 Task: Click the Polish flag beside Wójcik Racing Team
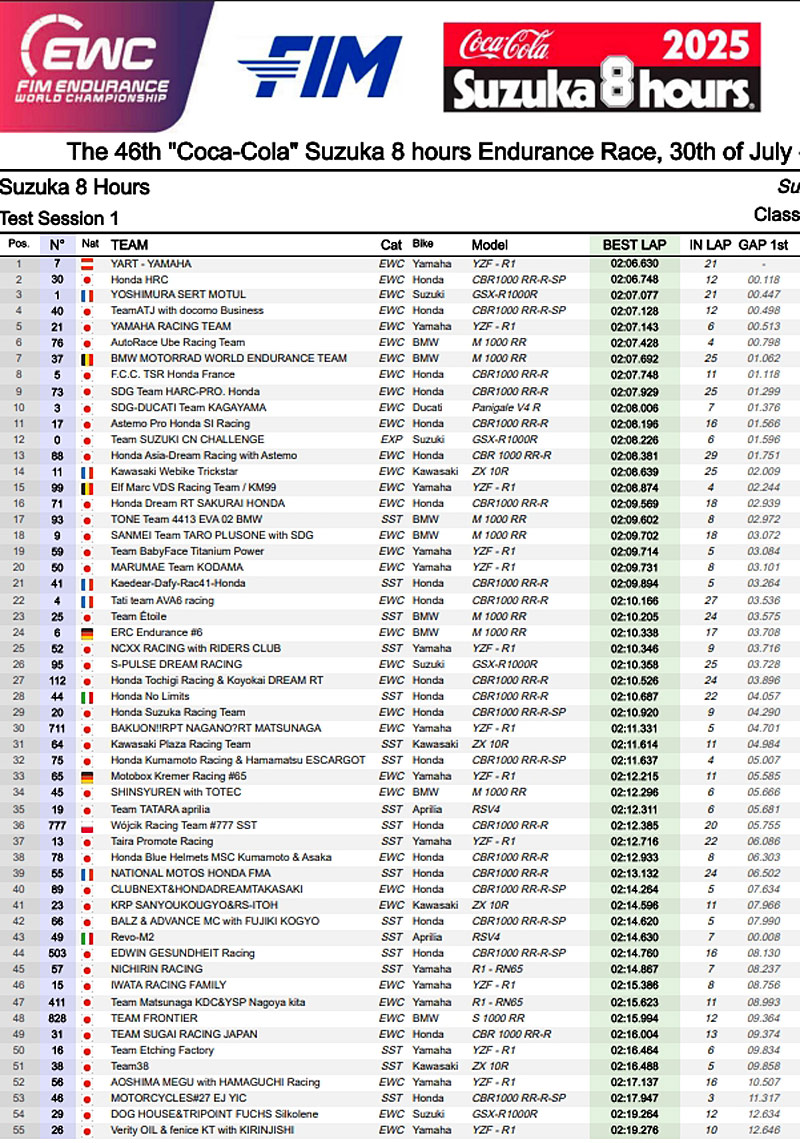87,825
